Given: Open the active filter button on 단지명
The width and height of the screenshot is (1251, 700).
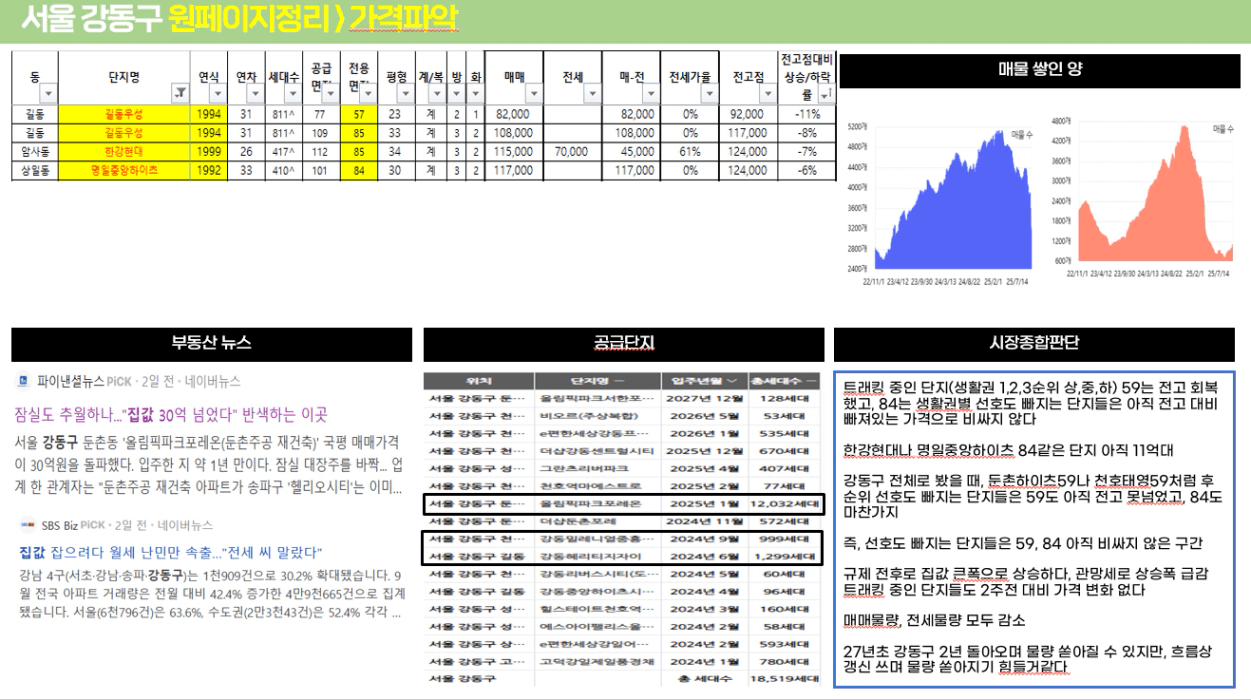Looking at the screenshot, I should [x=180, y=93].
